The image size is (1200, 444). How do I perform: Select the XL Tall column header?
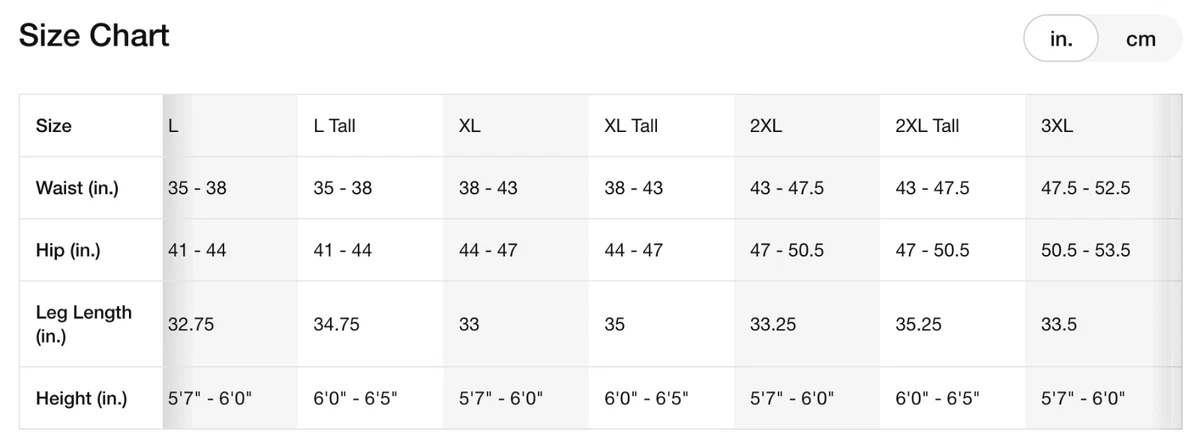coord(631,126)
